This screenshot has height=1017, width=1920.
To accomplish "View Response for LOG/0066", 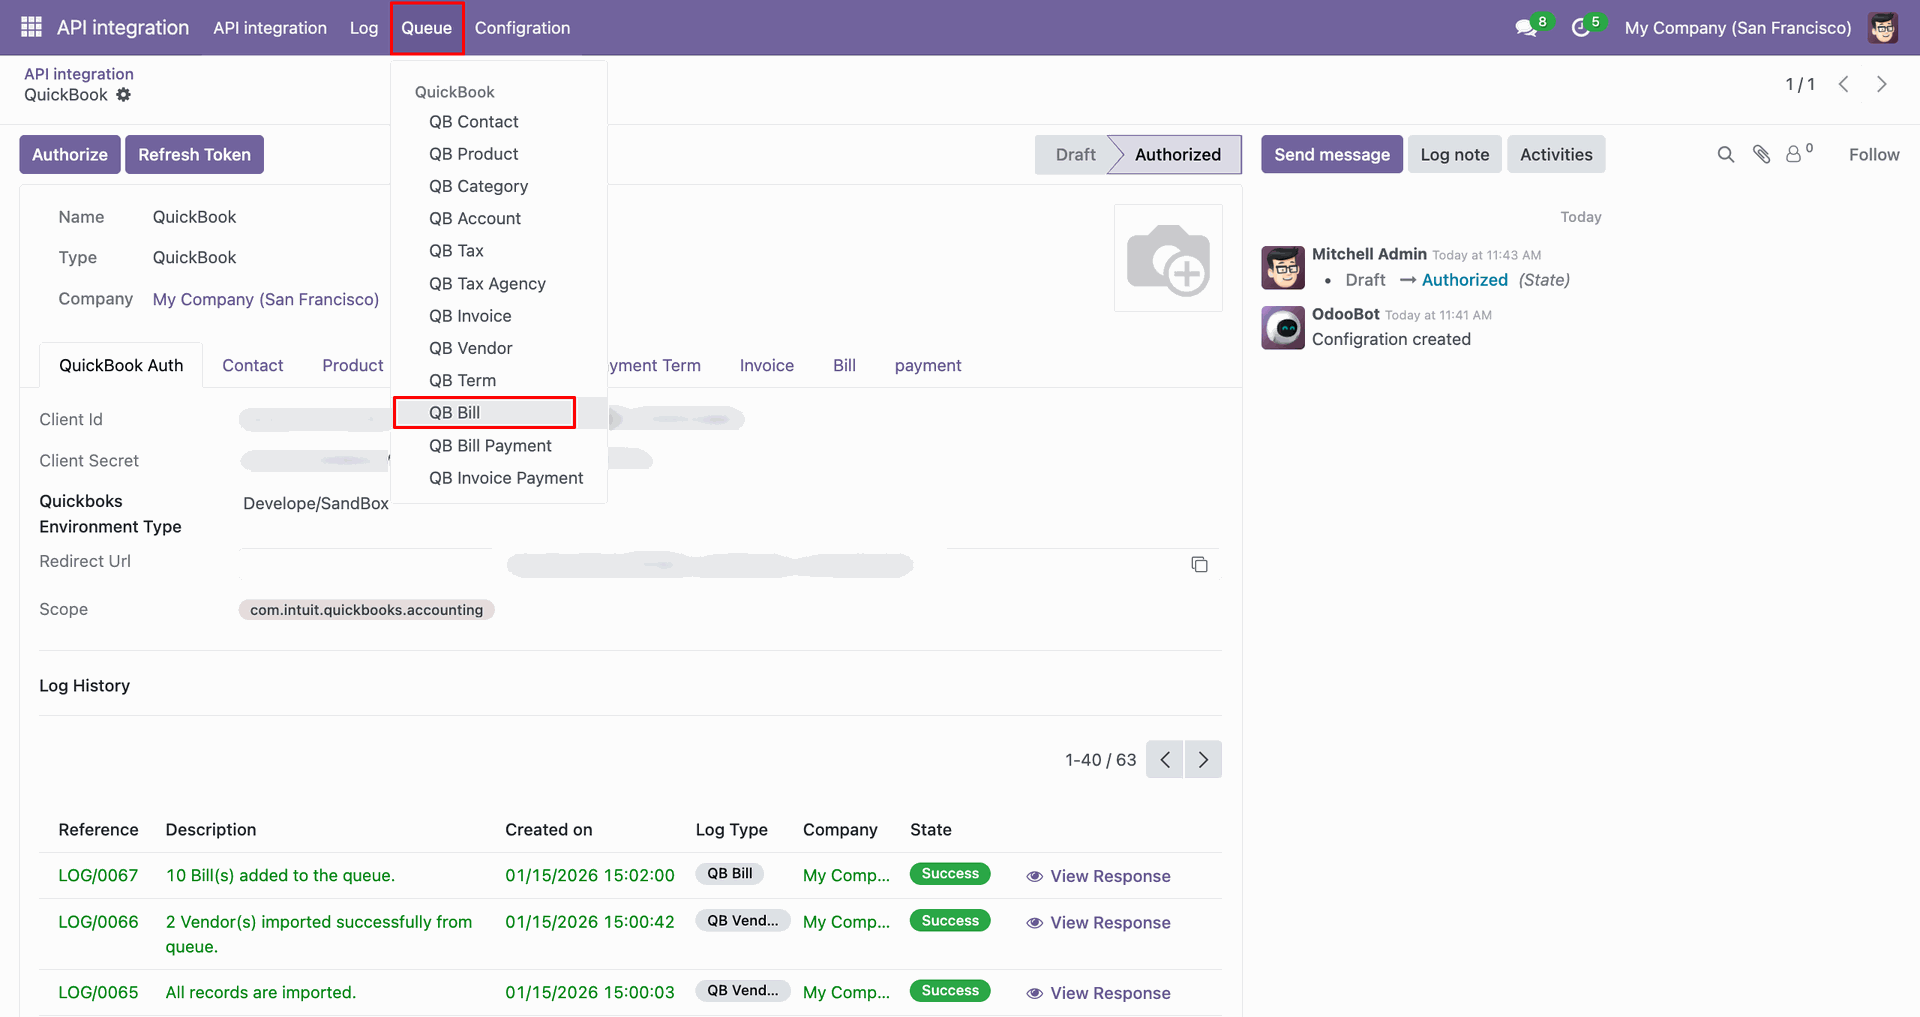I will coord(1098,923).
